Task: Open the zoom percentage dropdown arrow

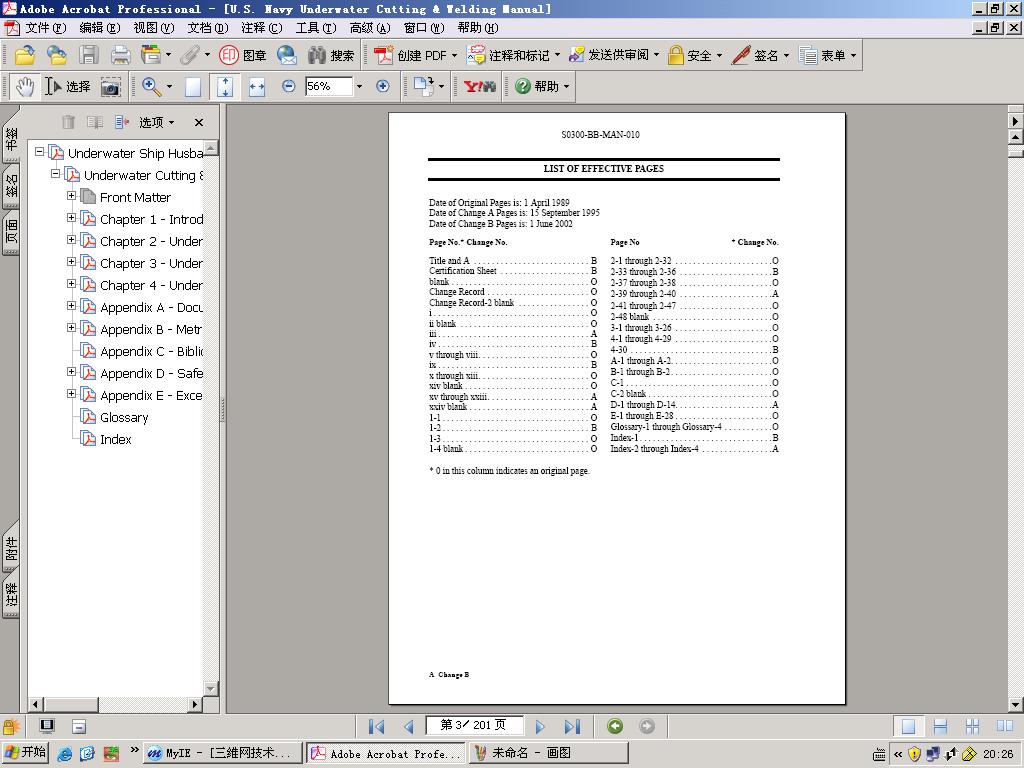Action: [359, 86]
